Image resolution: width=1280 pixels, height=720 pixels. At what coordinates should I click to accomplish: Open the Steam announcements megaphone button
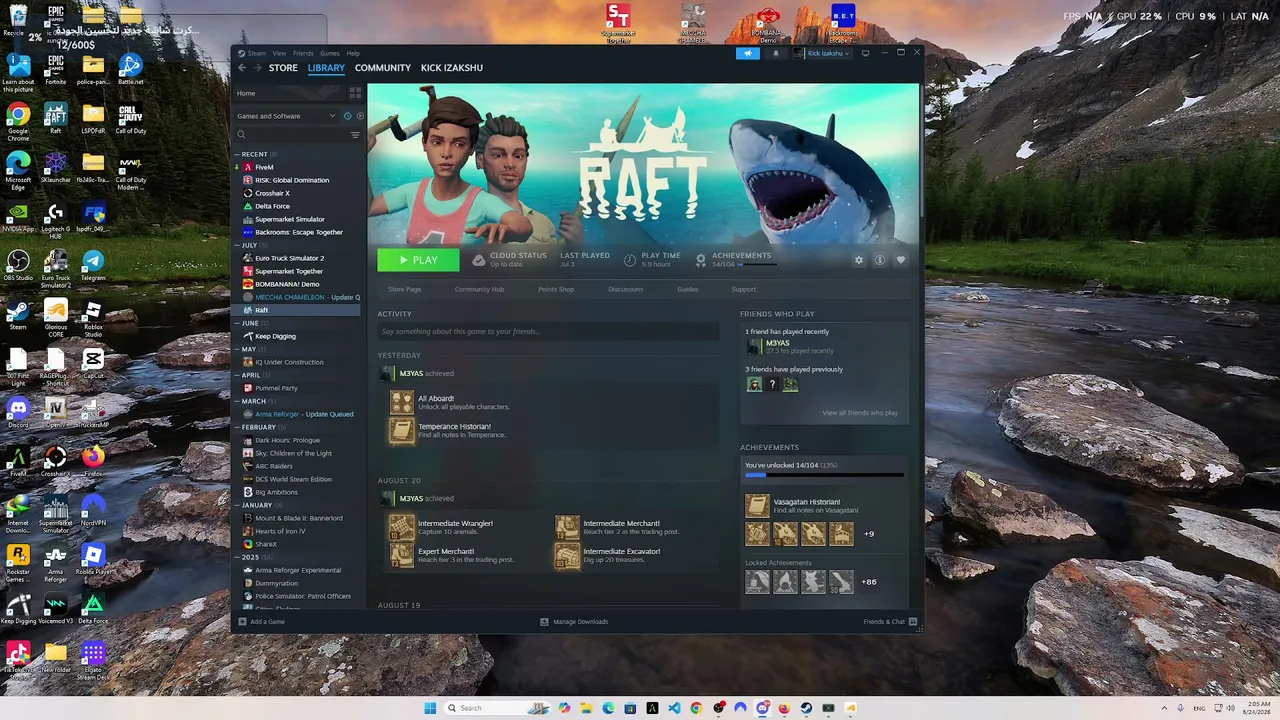(x=748, y=53)
